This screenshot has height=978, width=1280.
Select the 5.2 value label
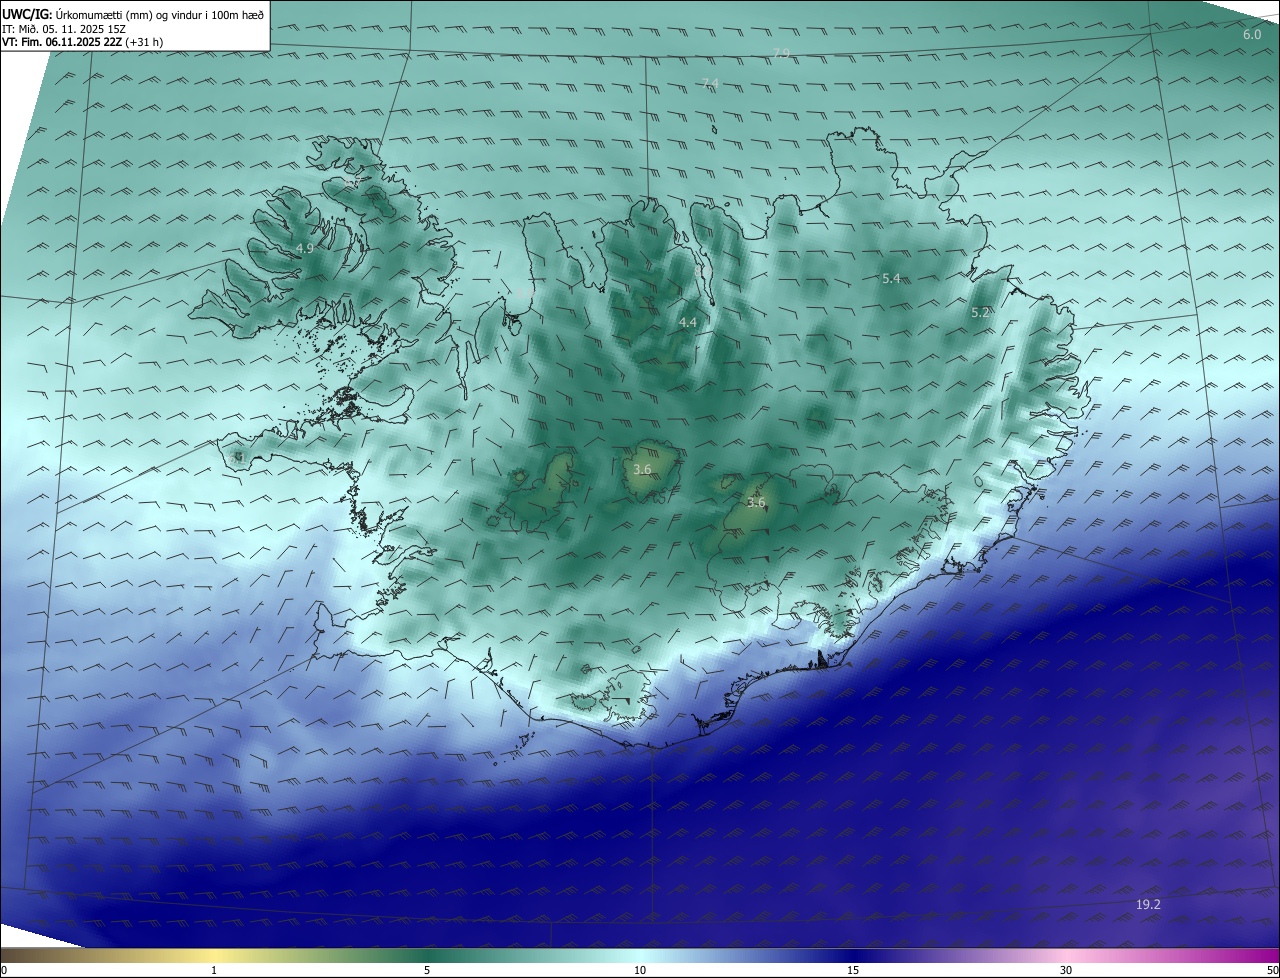point(980,312)
